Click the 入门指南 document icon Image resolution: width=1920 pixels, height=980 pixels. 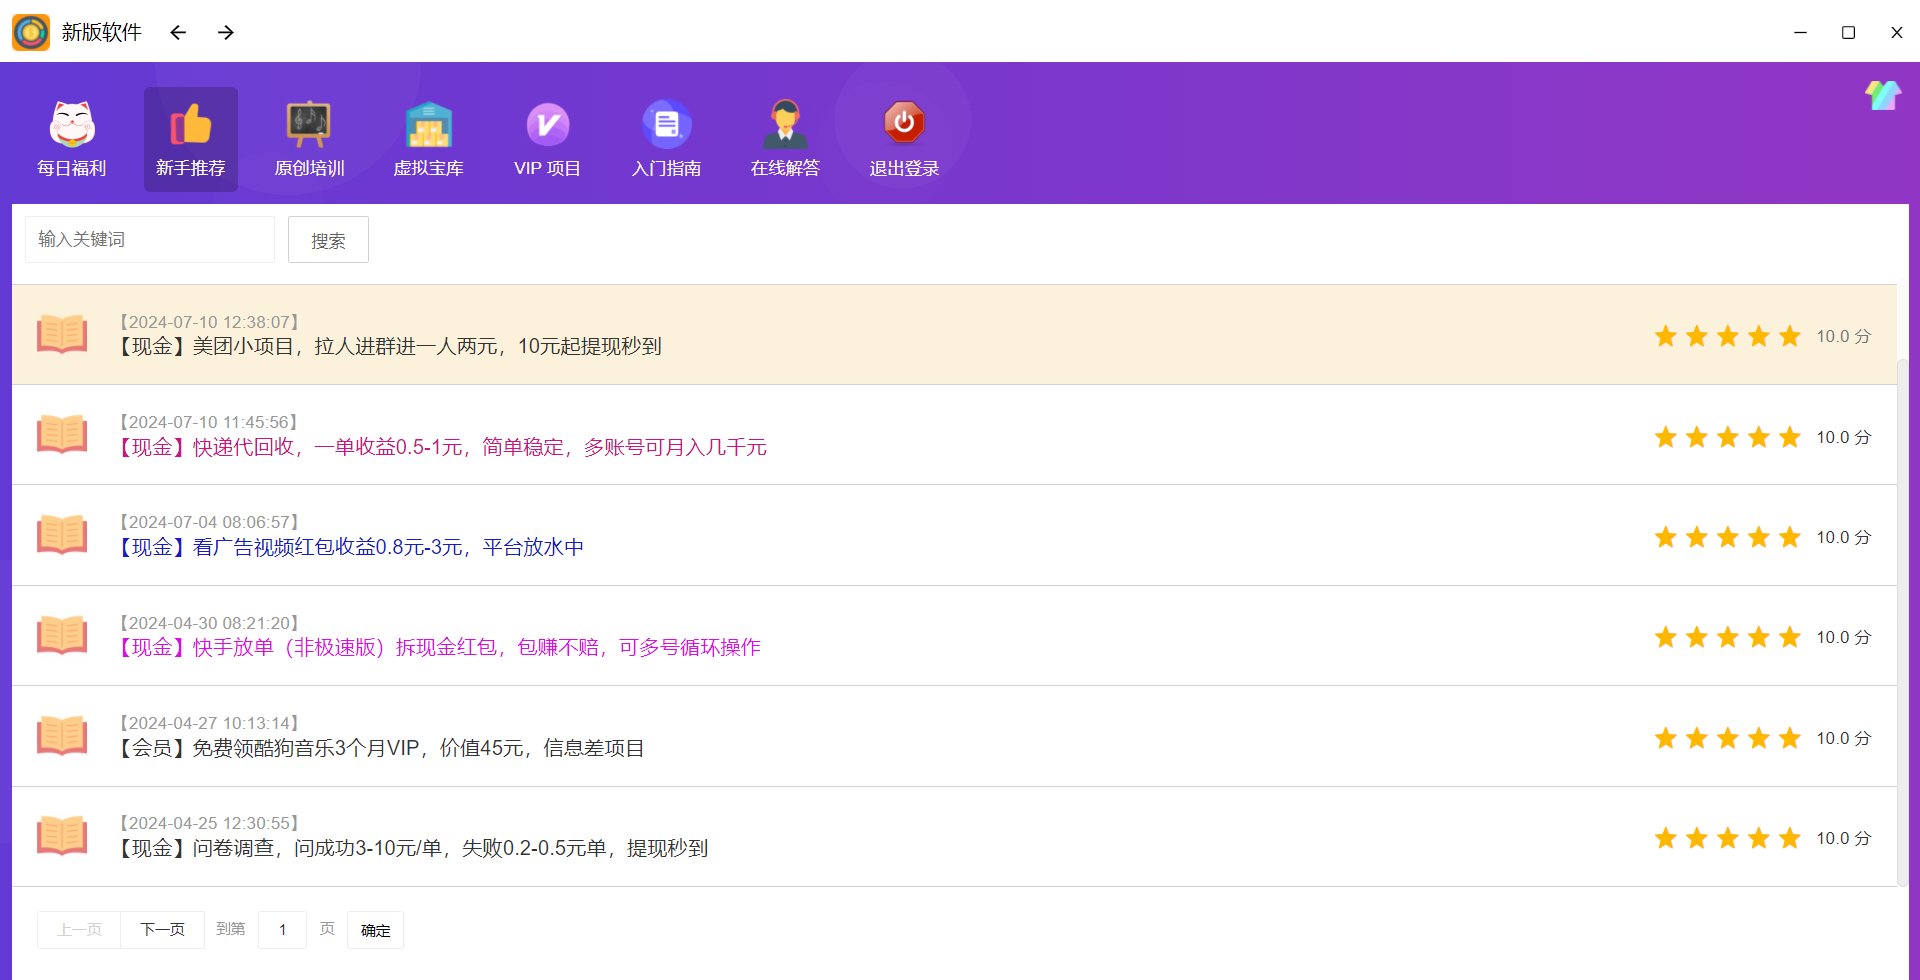(666, 128)
